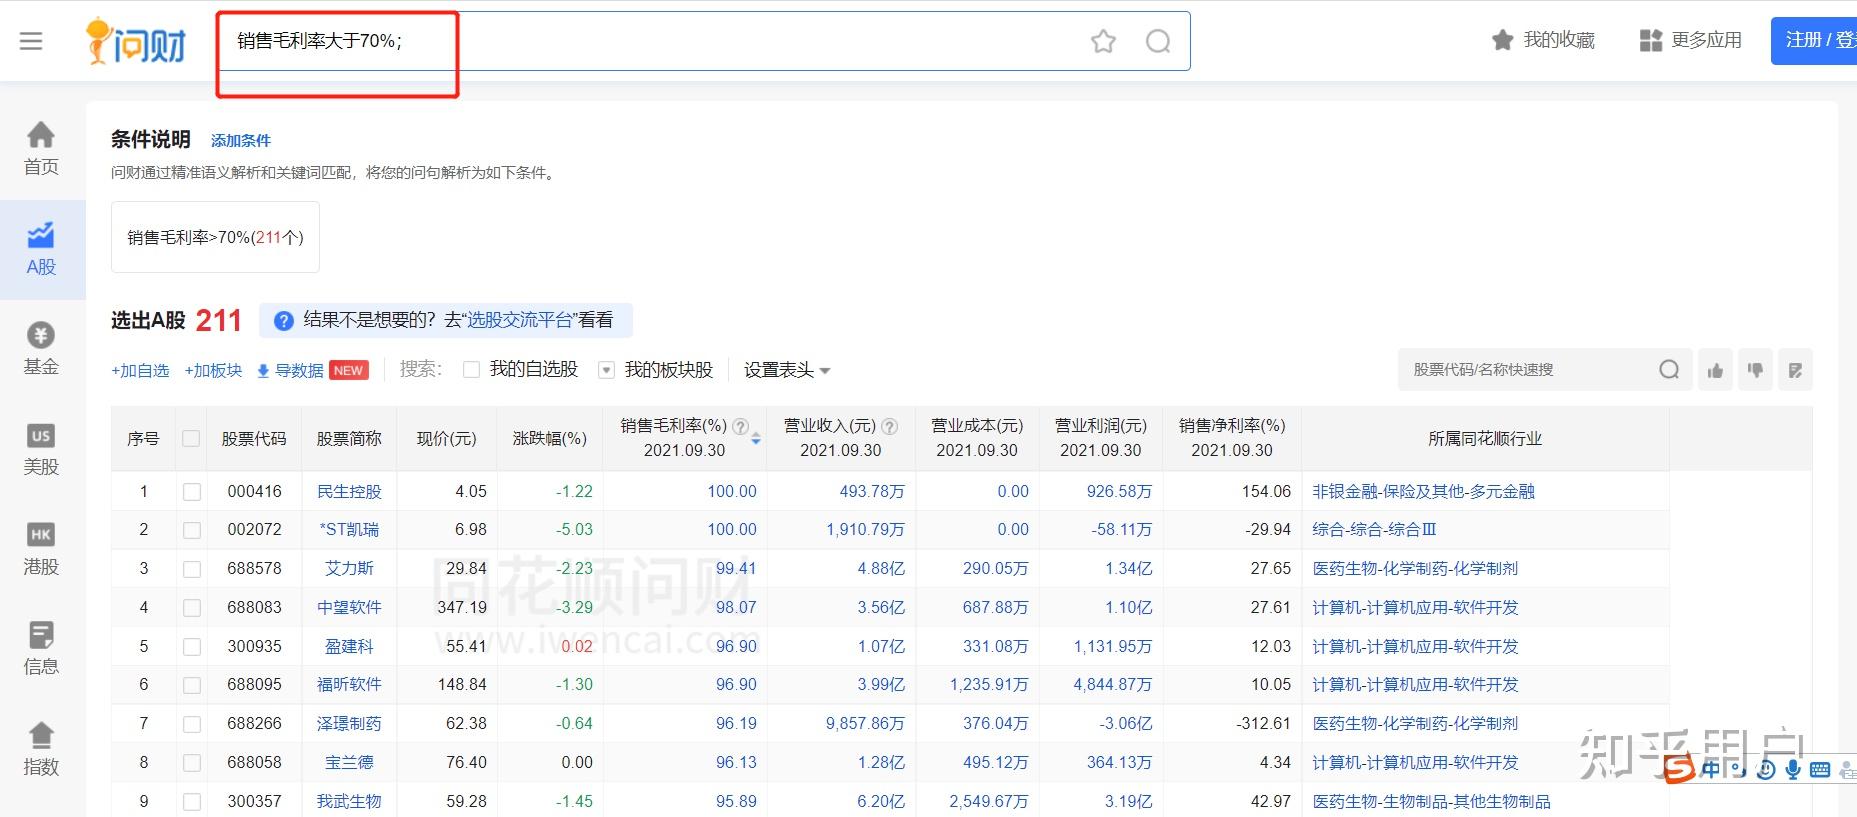Click 现价(元) column header
This screenshot has width=1857, height=817.
(x=447, y=438)
